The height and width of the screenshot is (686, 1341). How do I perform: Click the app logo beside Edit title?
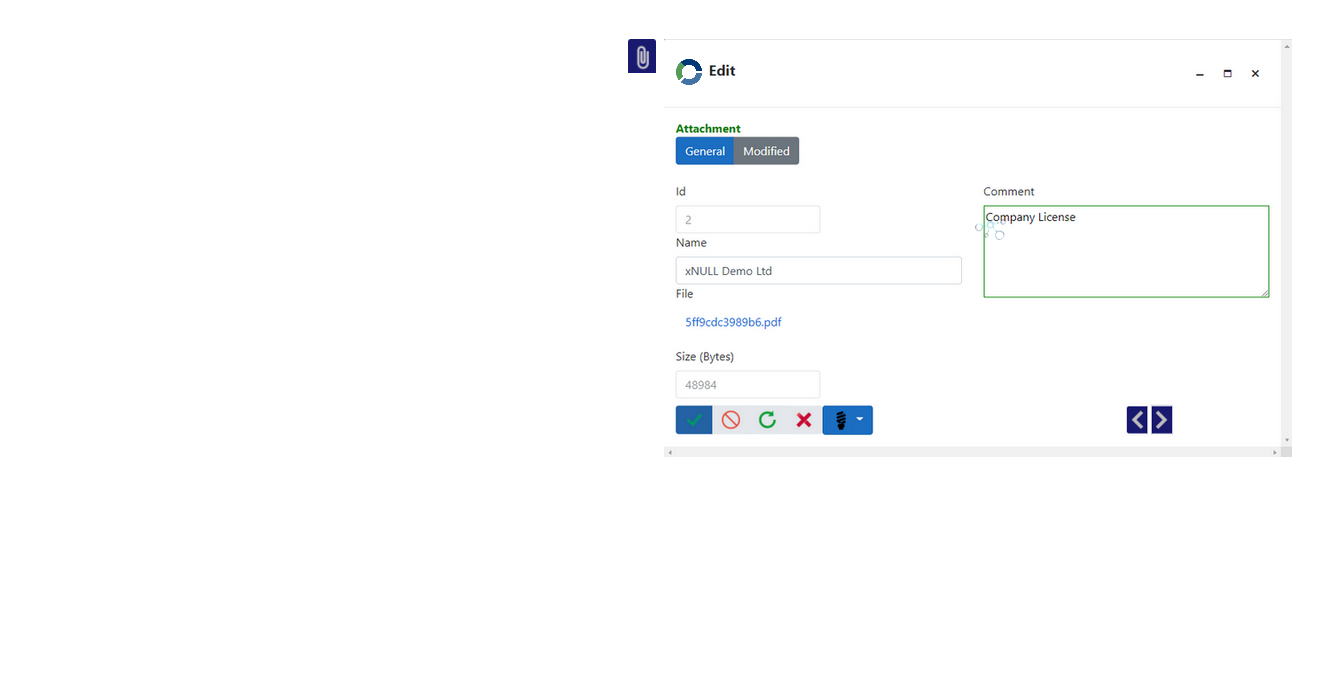click(689, 72)
